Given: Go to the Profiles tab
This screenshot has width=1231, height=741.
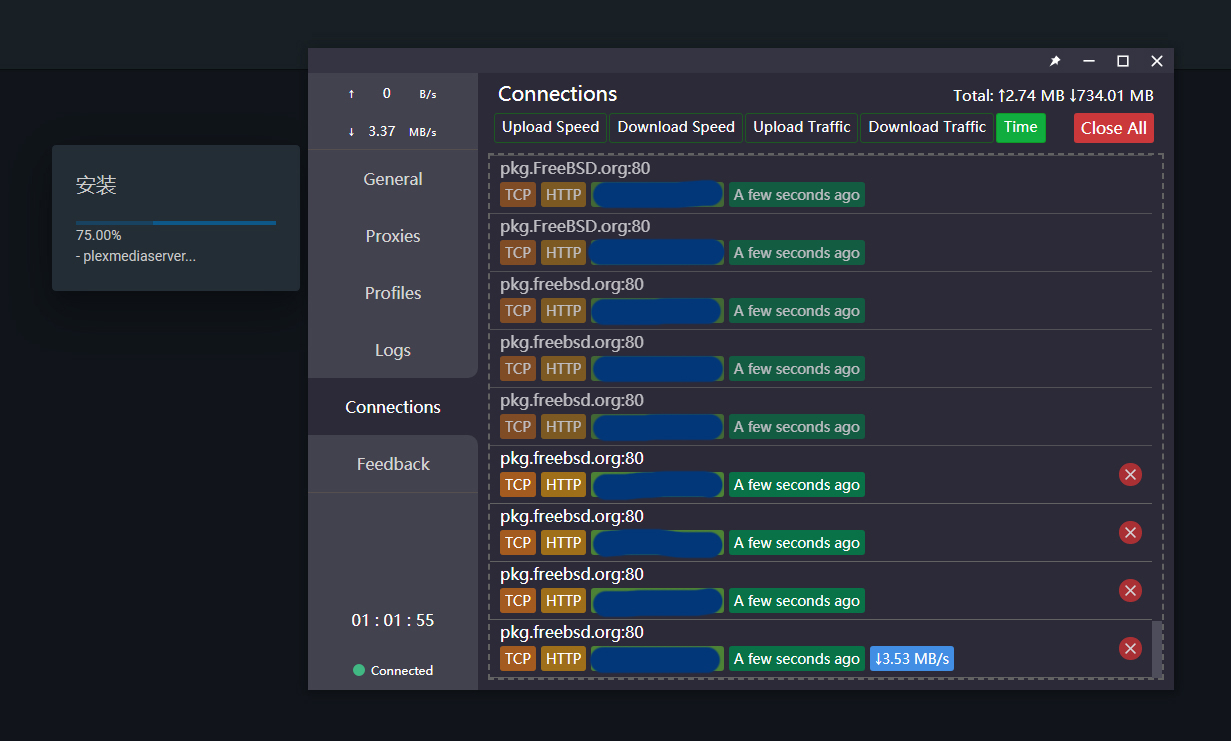Looking at the screenshot, I should coord(393,293).
